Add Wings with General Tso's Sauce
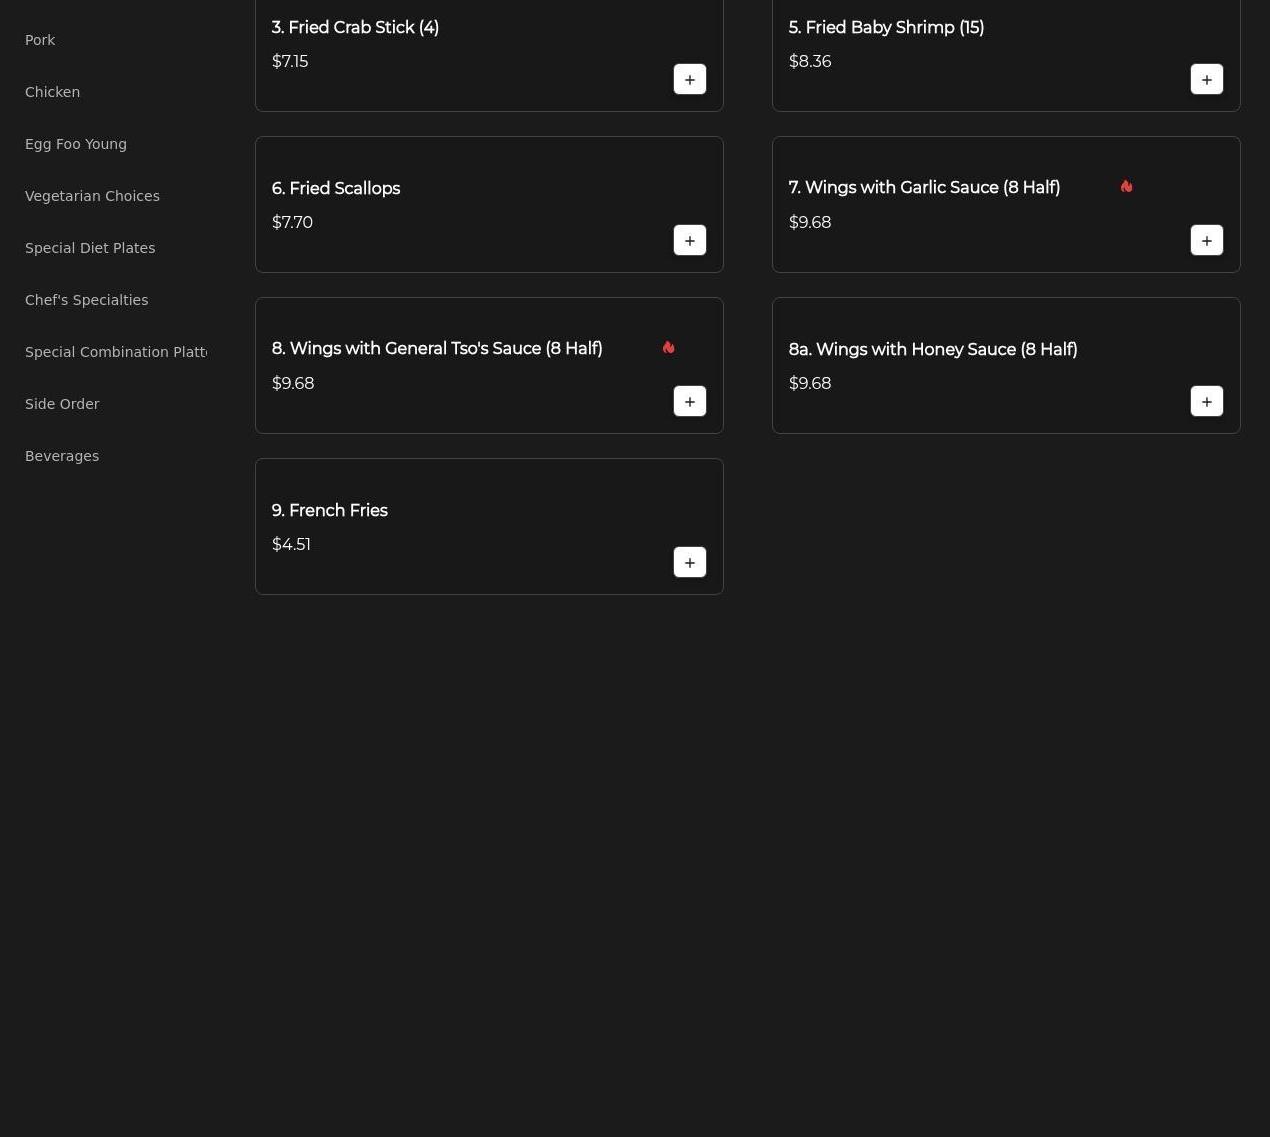This screenshot has width=1270, height=1137. (x=689, y=402)
